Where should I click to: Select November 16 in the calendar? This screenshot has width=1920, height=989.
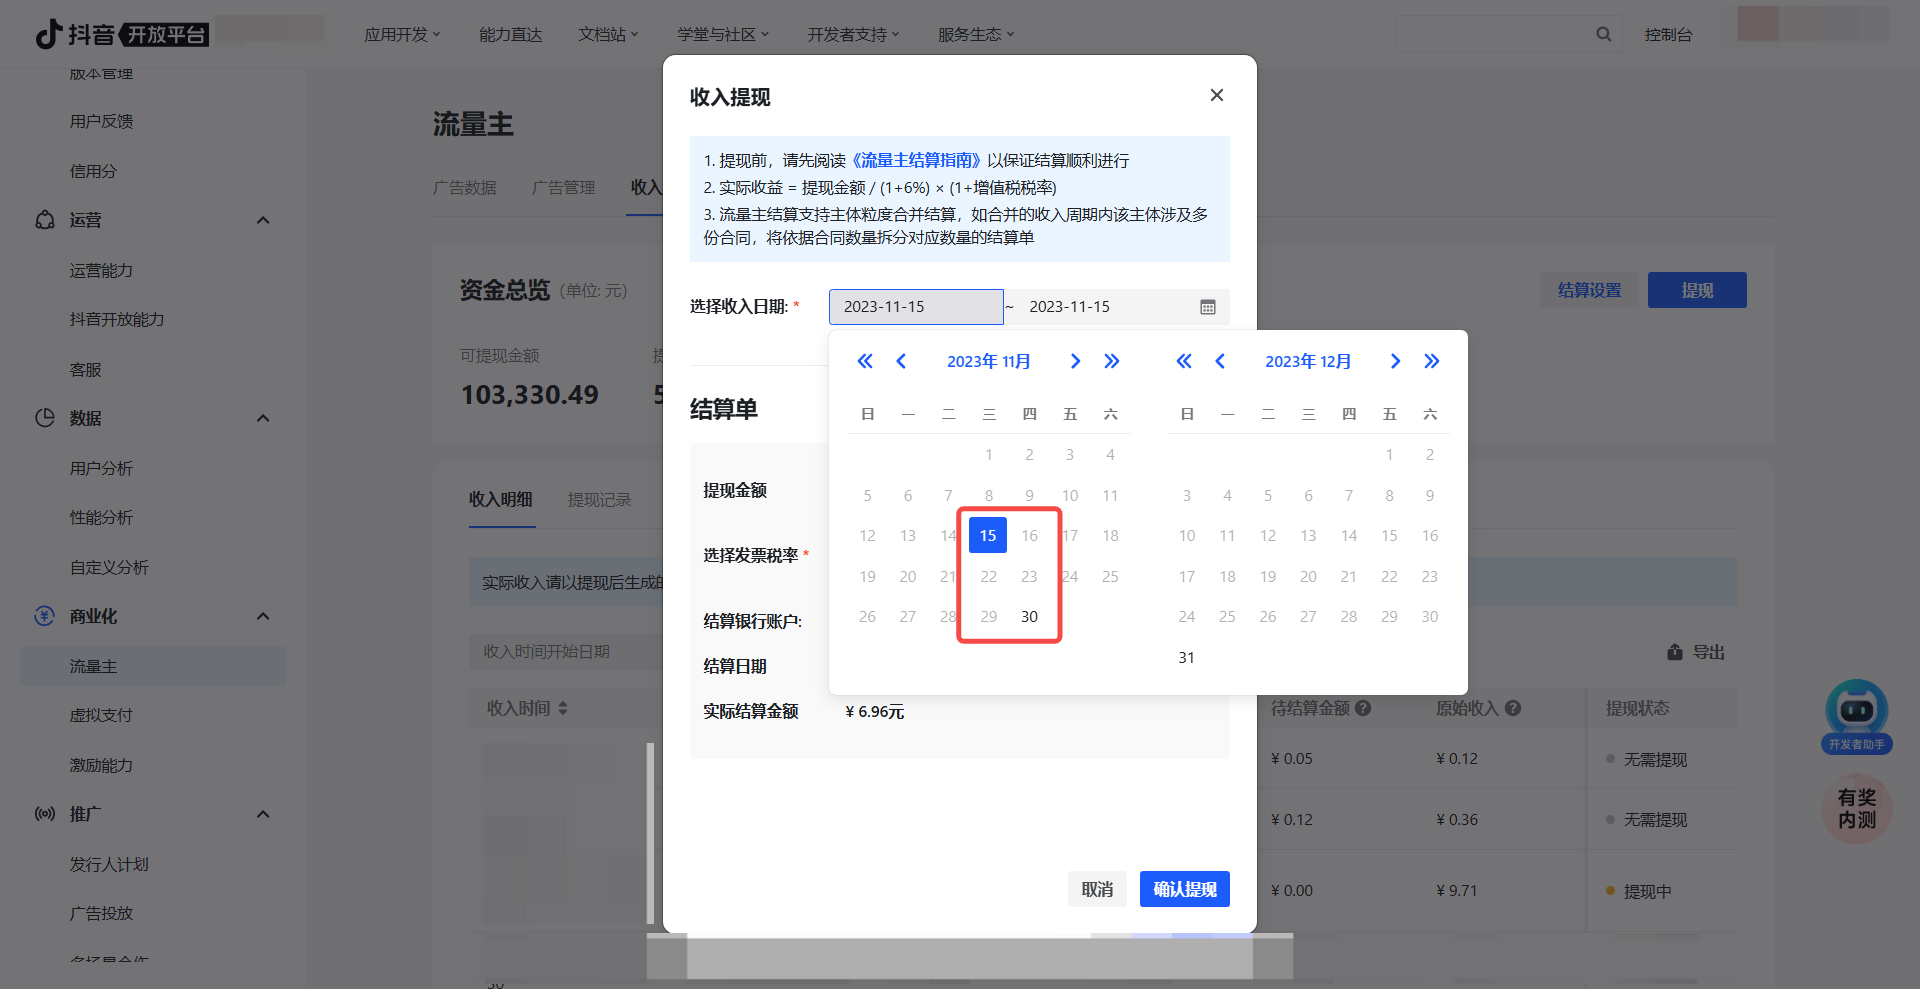click(1029, 536)
